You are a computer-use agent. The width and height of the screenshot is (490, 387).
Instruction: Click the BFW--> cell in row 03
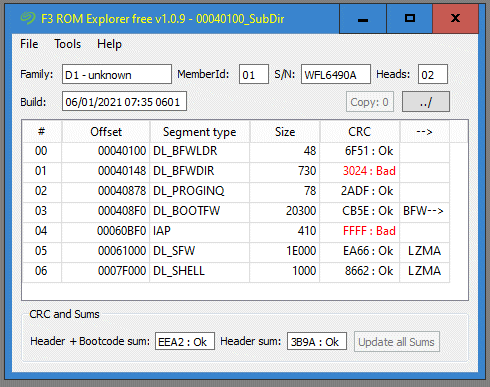pos(424,211)
